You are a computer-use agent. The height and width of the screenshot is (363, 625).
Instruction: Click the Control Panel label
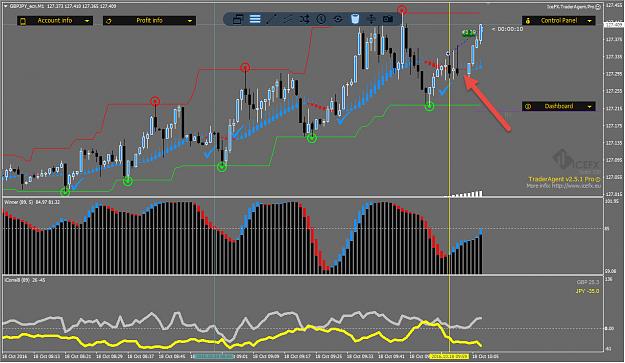click(x=558, y=21)
